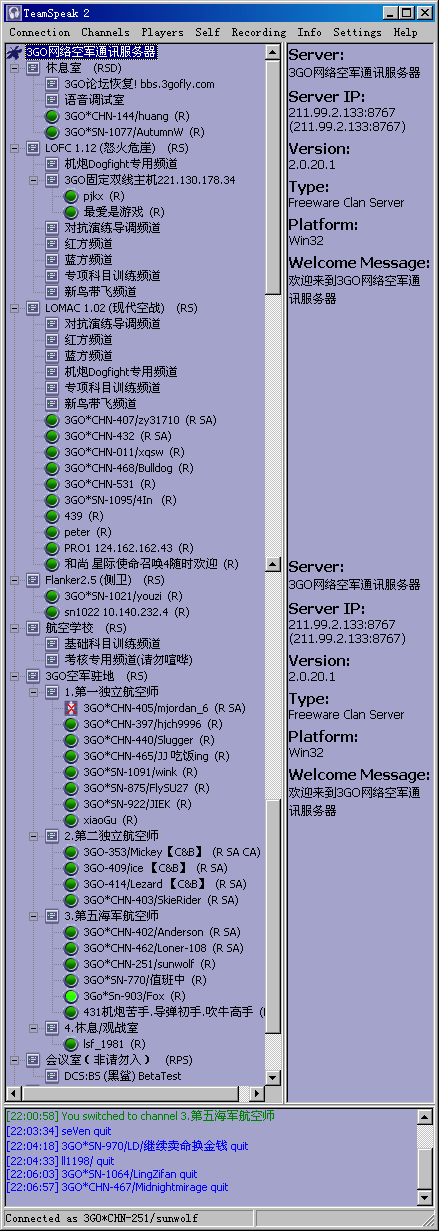Click the 3GO*CHN-407/zy31710 player icon
The width and height of the screenshot is (439, 1231).
52,420
